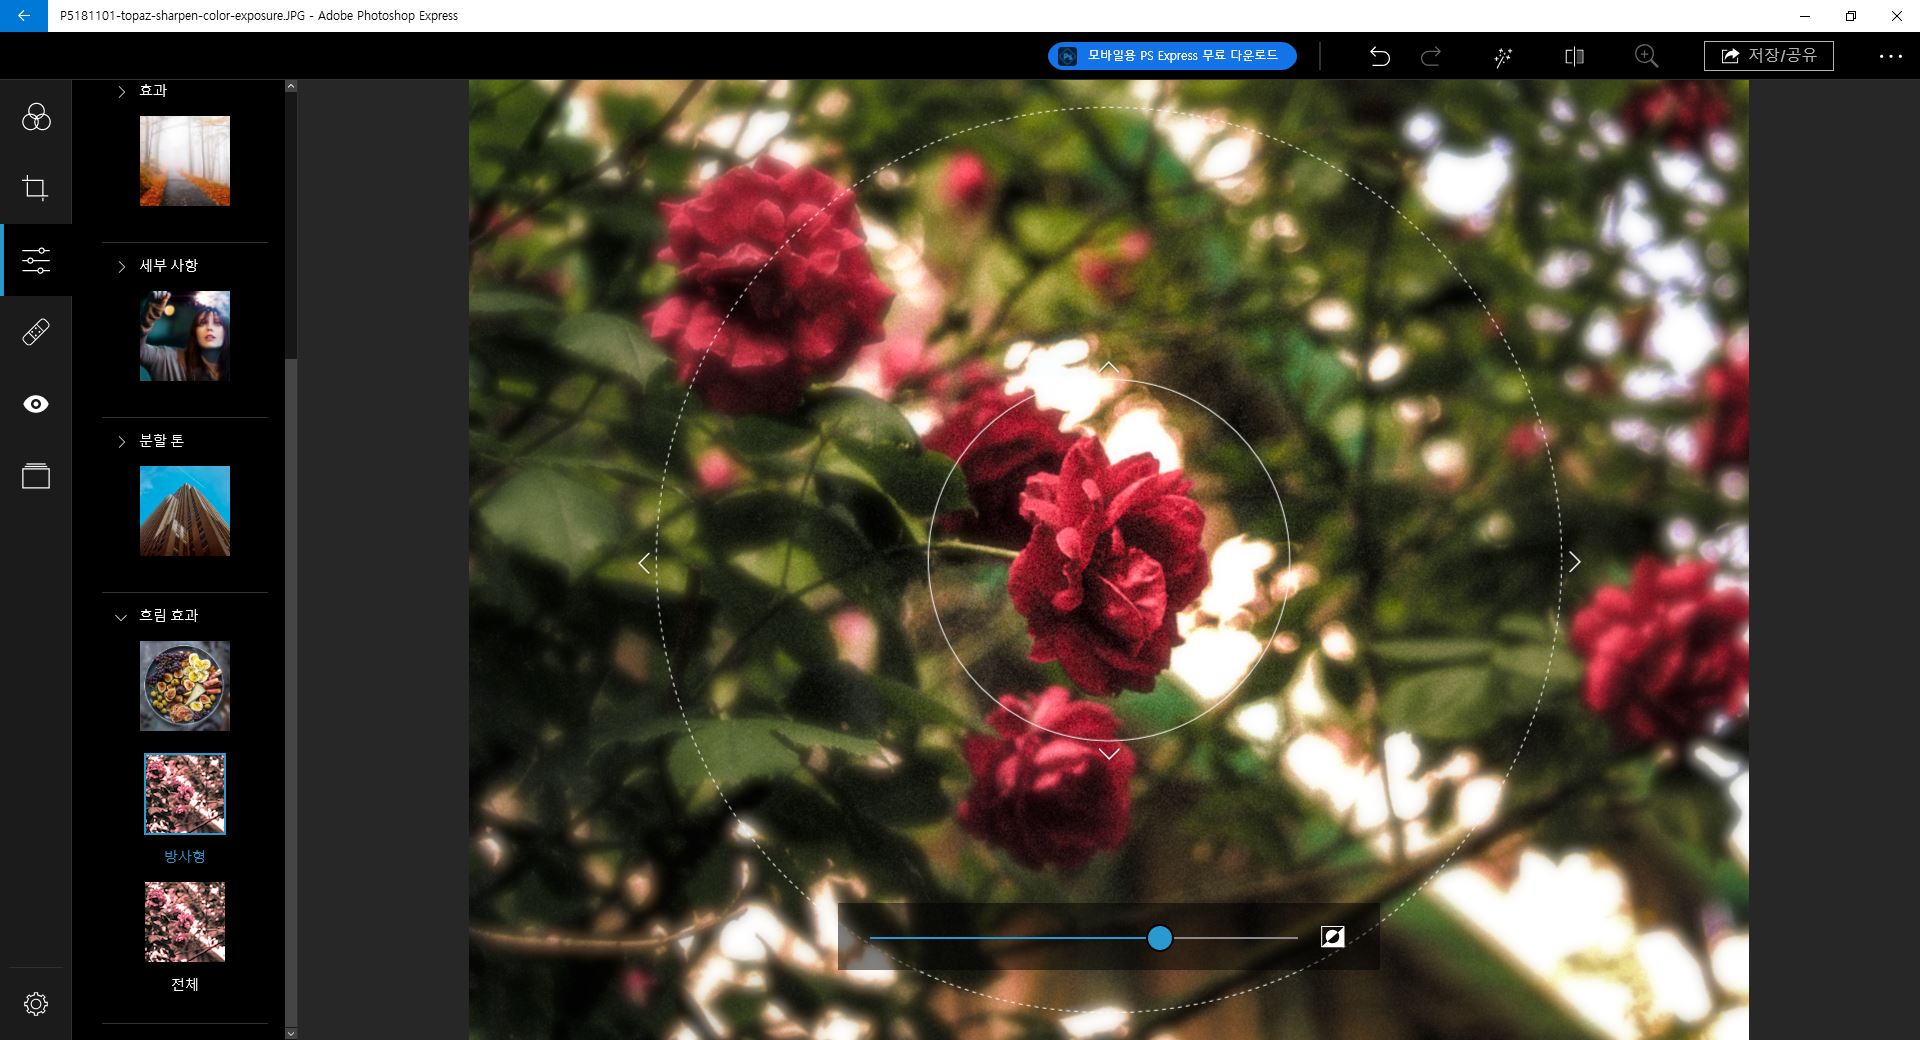
Task: Click the 세부 사항 section title
Action: [x=169, y=266]
